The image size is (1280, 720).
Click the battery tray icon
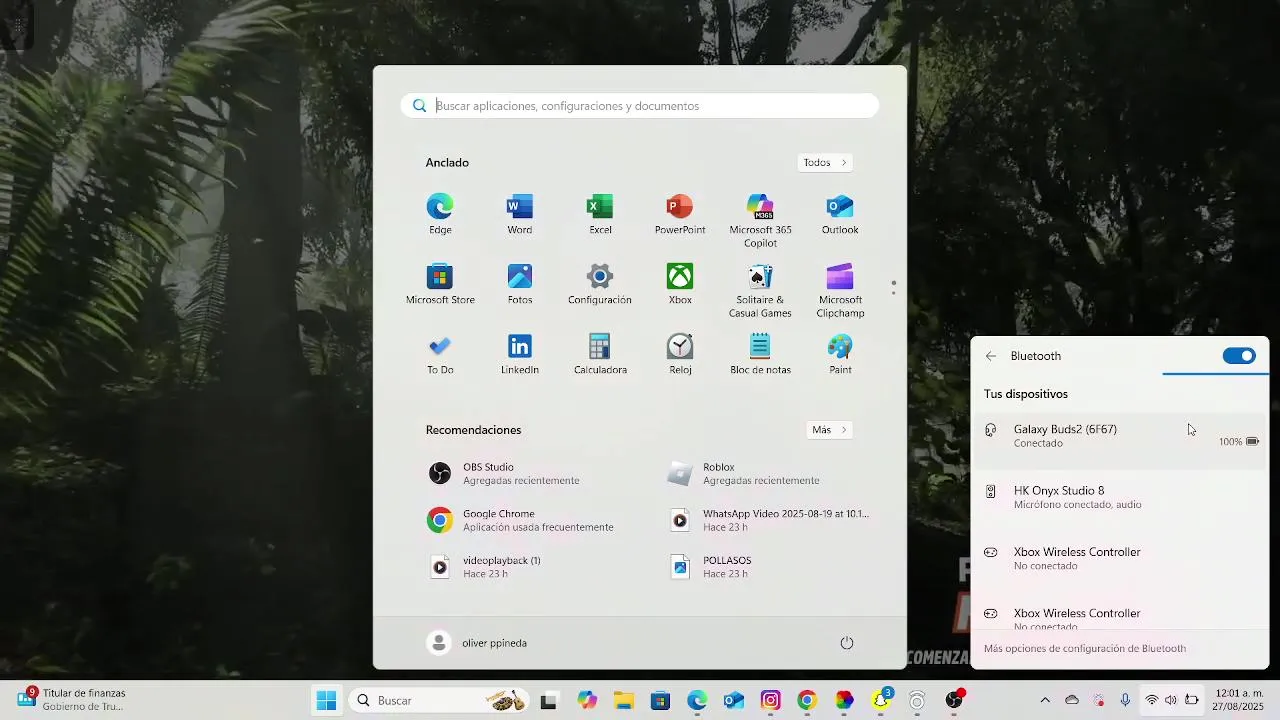[x=1191, y=700]
